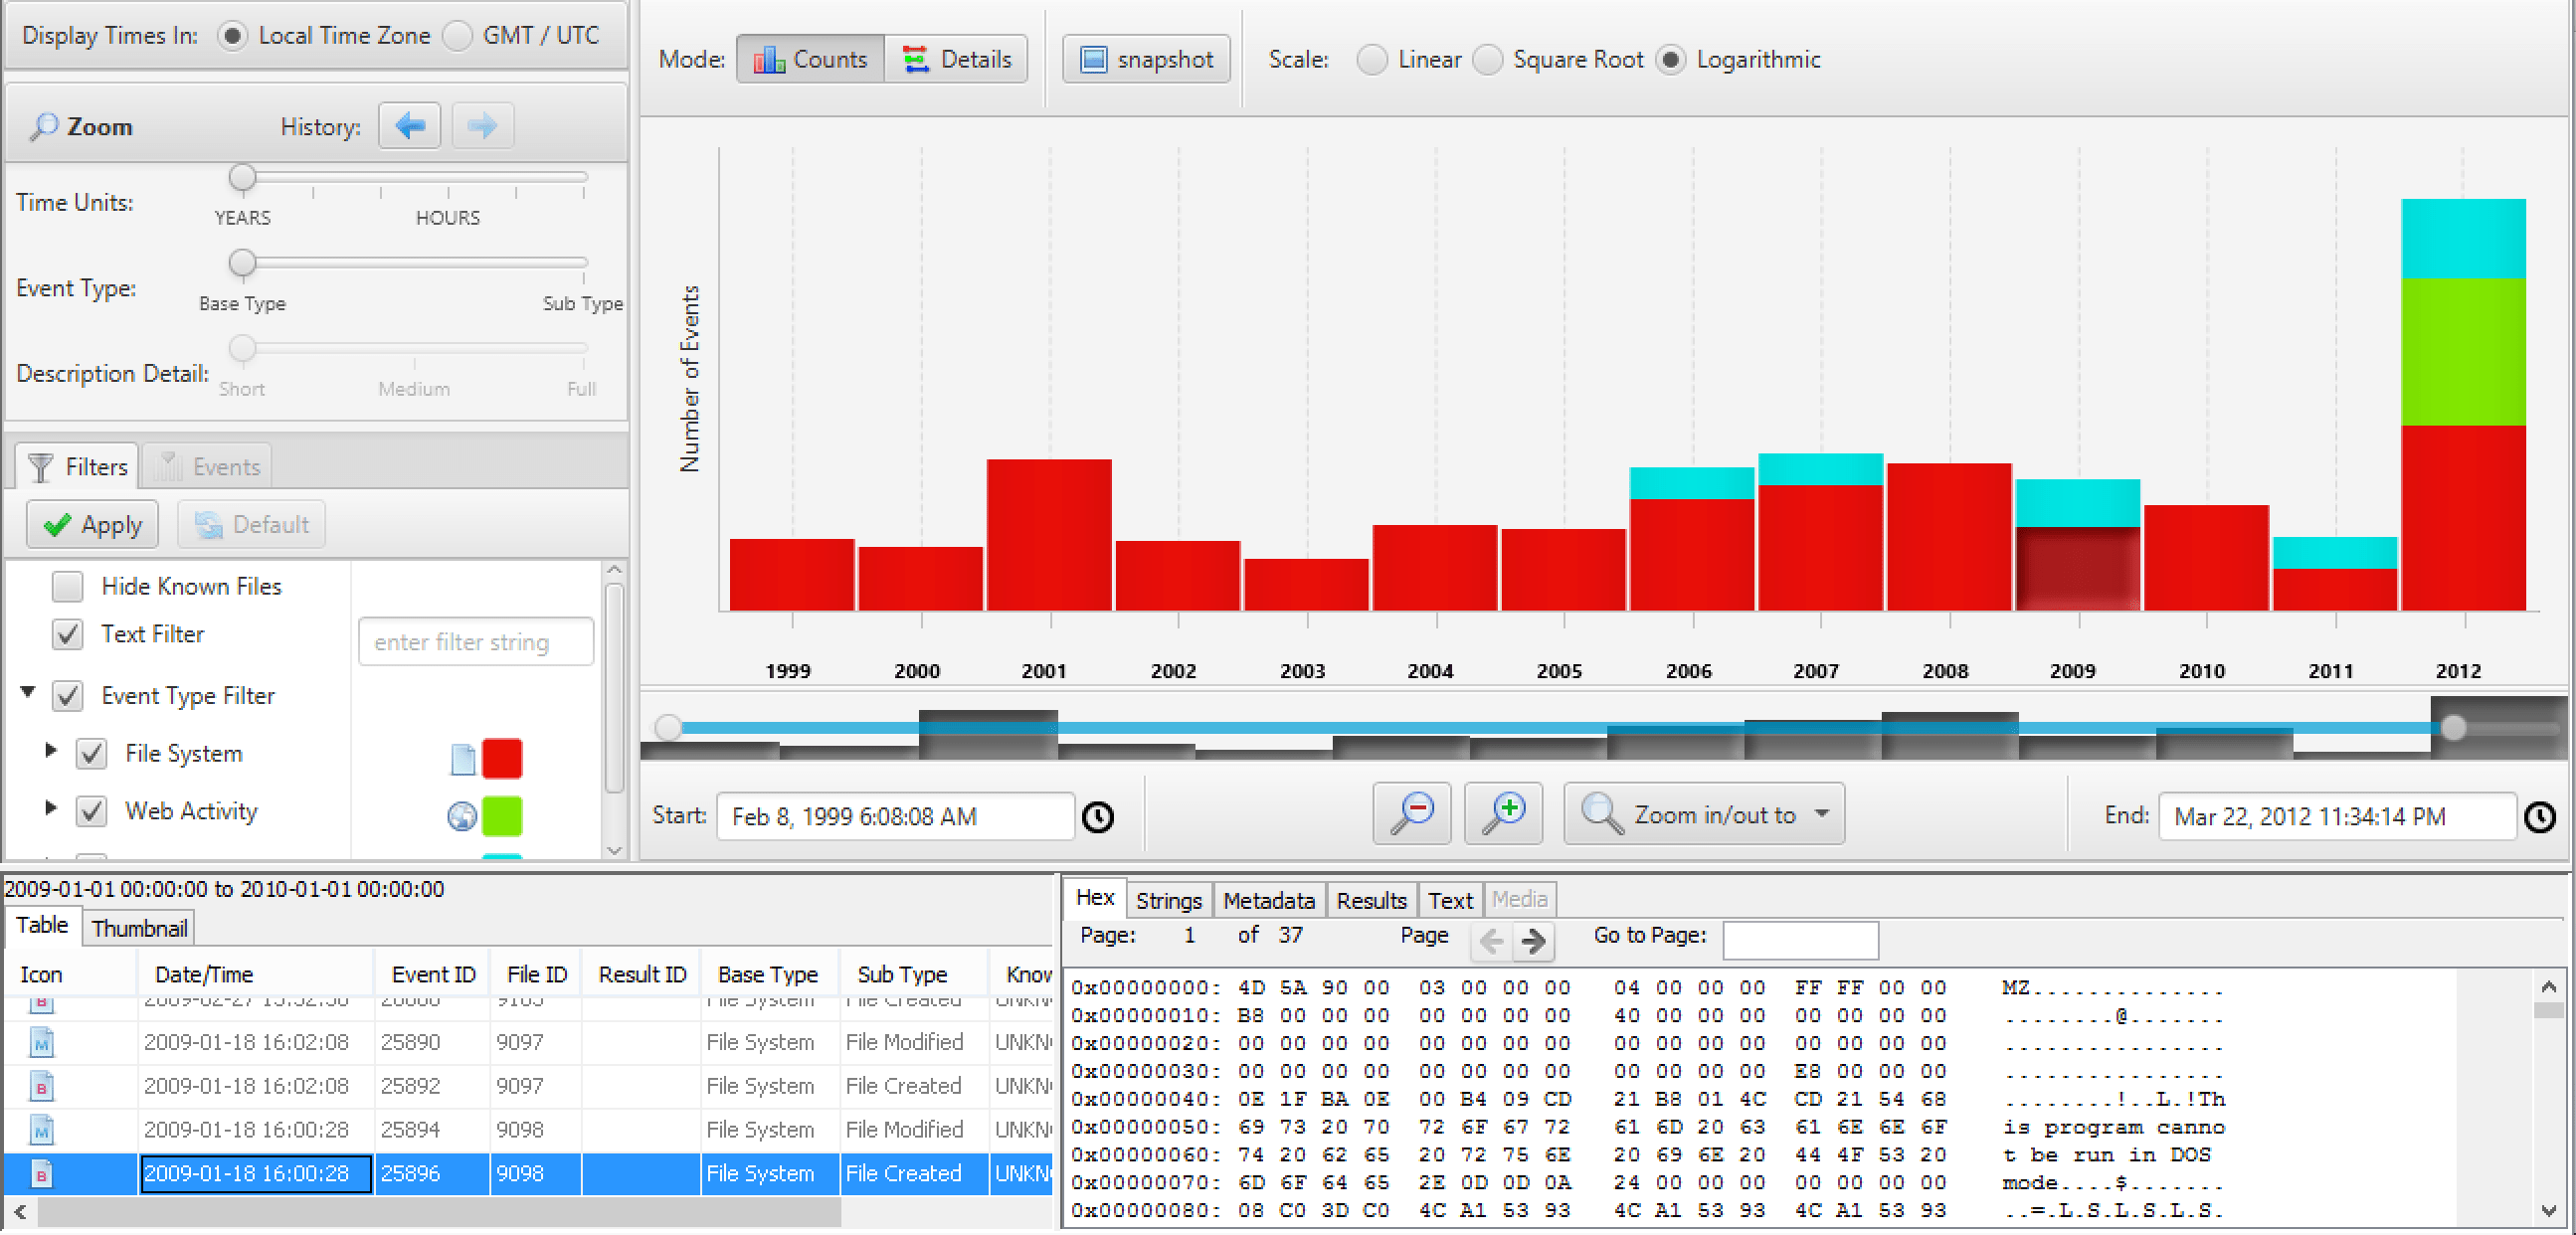Select GMT / UTC time display
This screenshot has height=1235, width=2576.
click(457, 36)
